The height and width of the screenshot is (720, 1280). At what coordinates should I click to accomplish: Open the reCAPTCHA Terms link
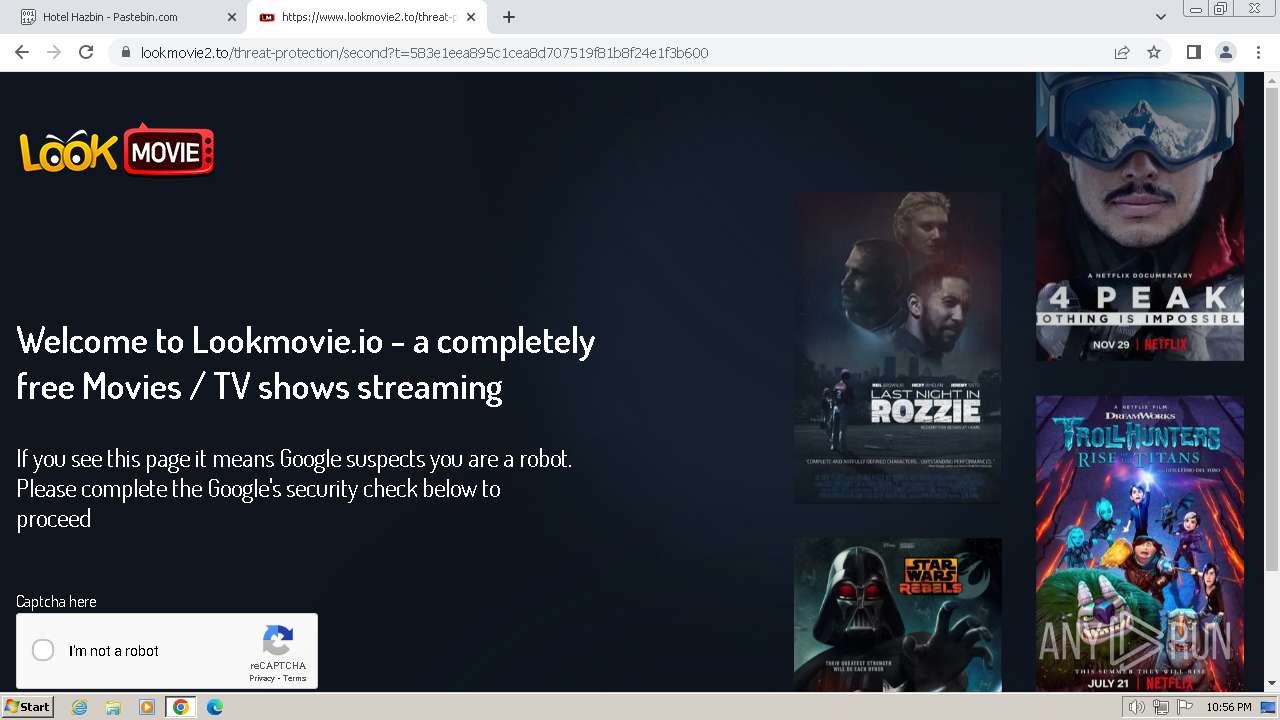295,678
